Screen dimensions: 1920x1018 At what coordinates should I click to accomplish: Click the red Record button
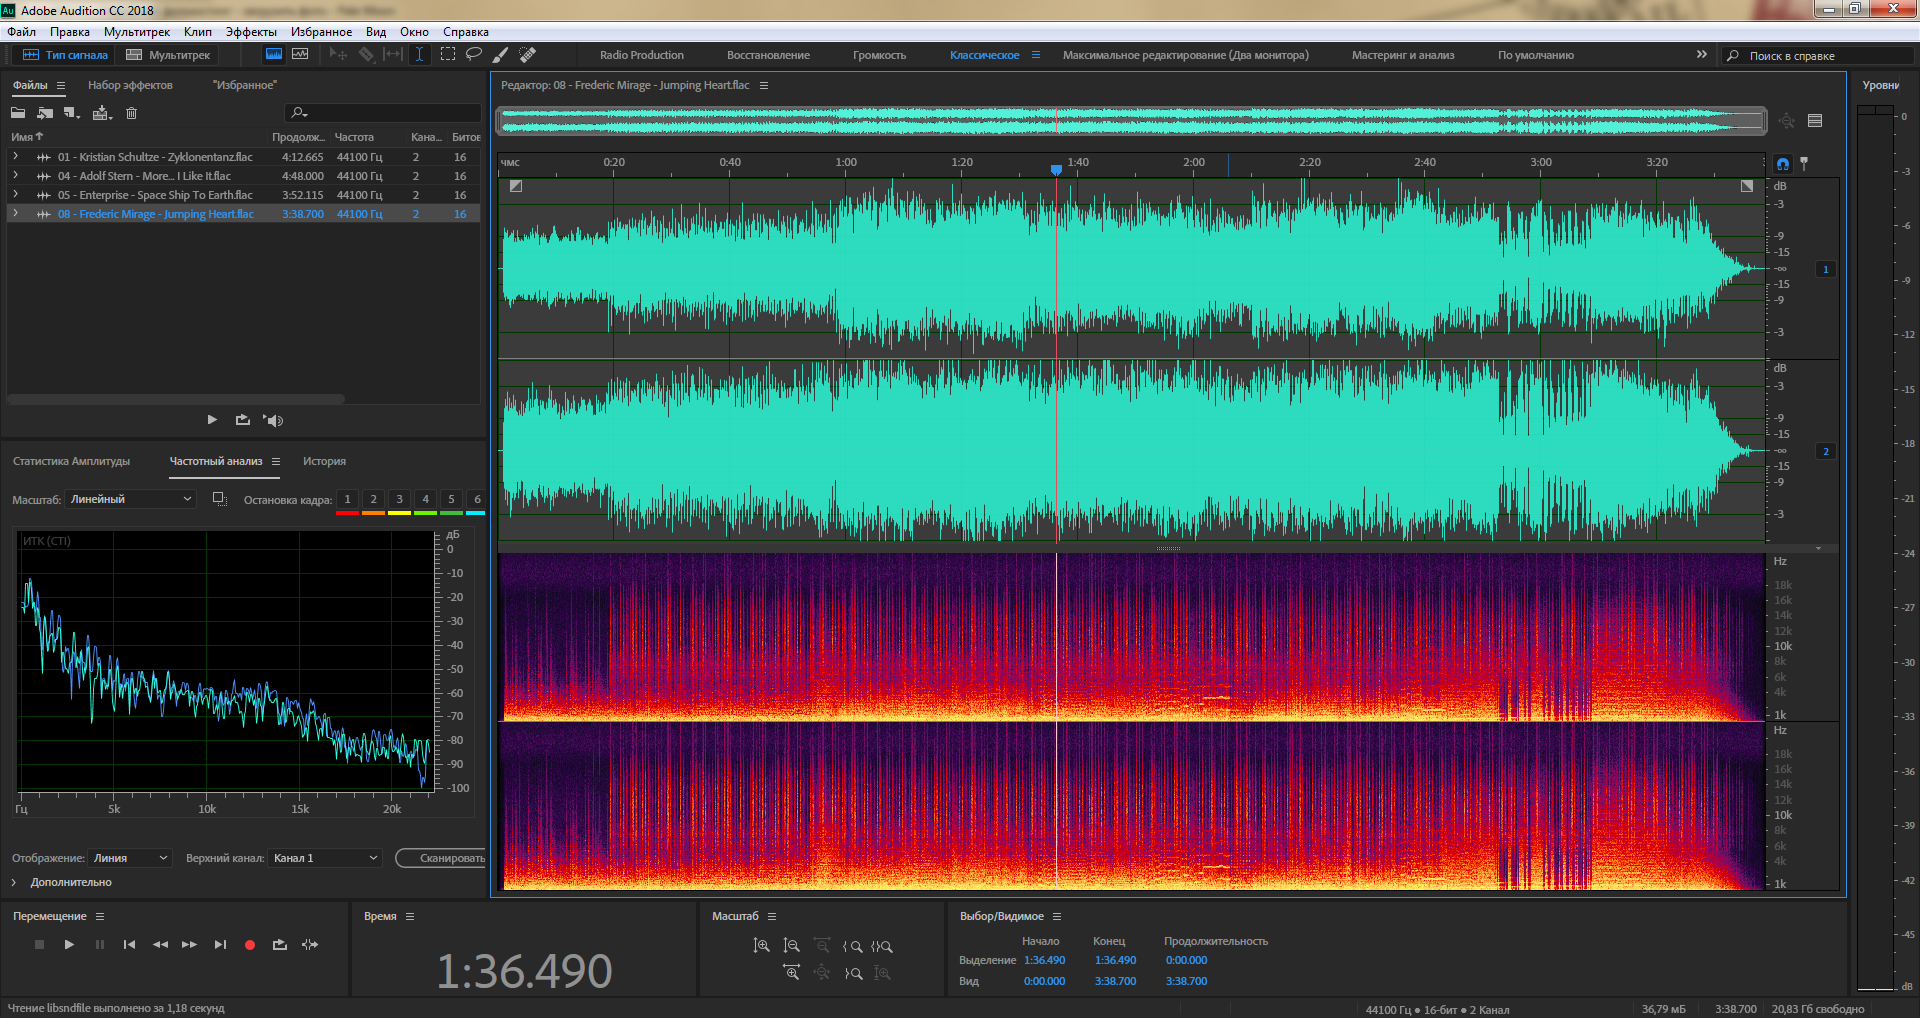click(x=250, y=944)
